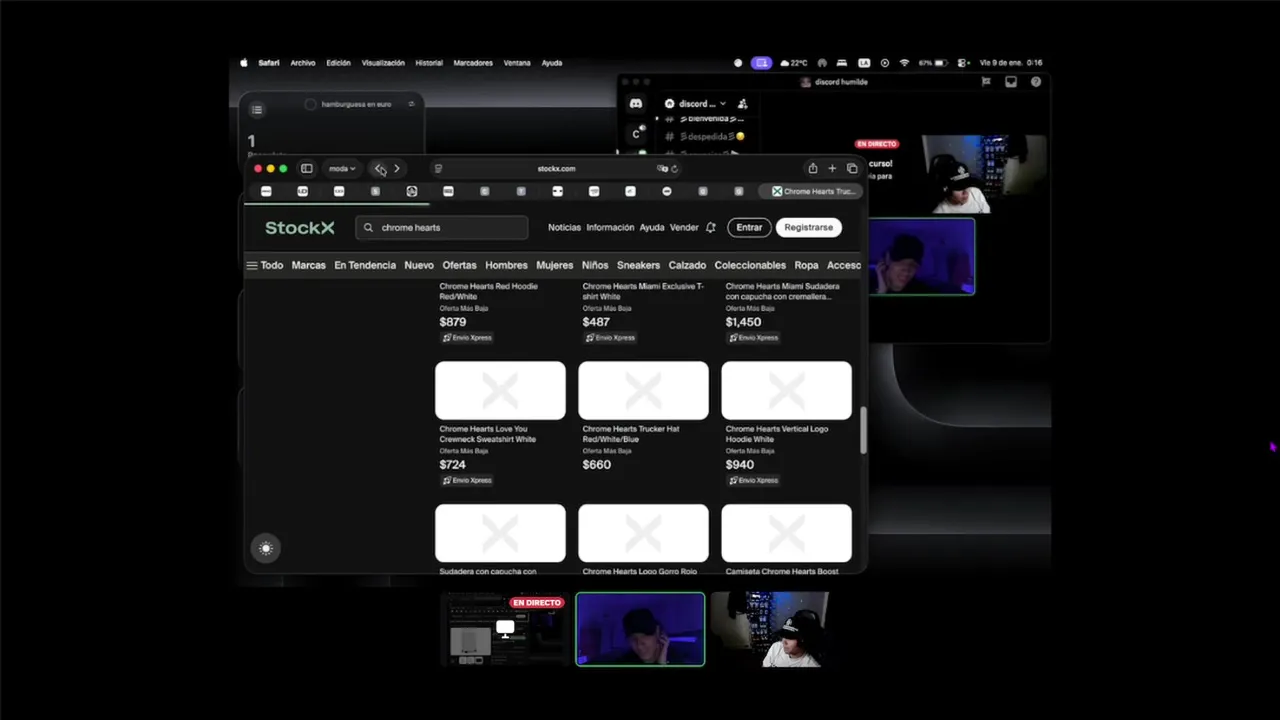Open a new Safari tab
This screenshot has width=1280, height=720.
[832, 169]
